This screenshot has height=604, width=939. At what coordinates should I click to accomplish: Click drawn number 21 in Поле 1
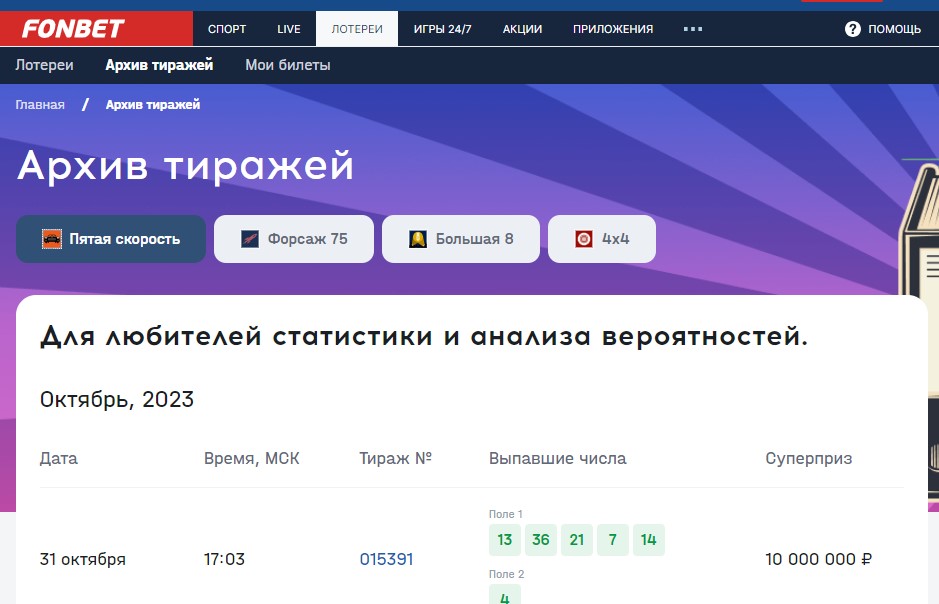tap(577, 540)
